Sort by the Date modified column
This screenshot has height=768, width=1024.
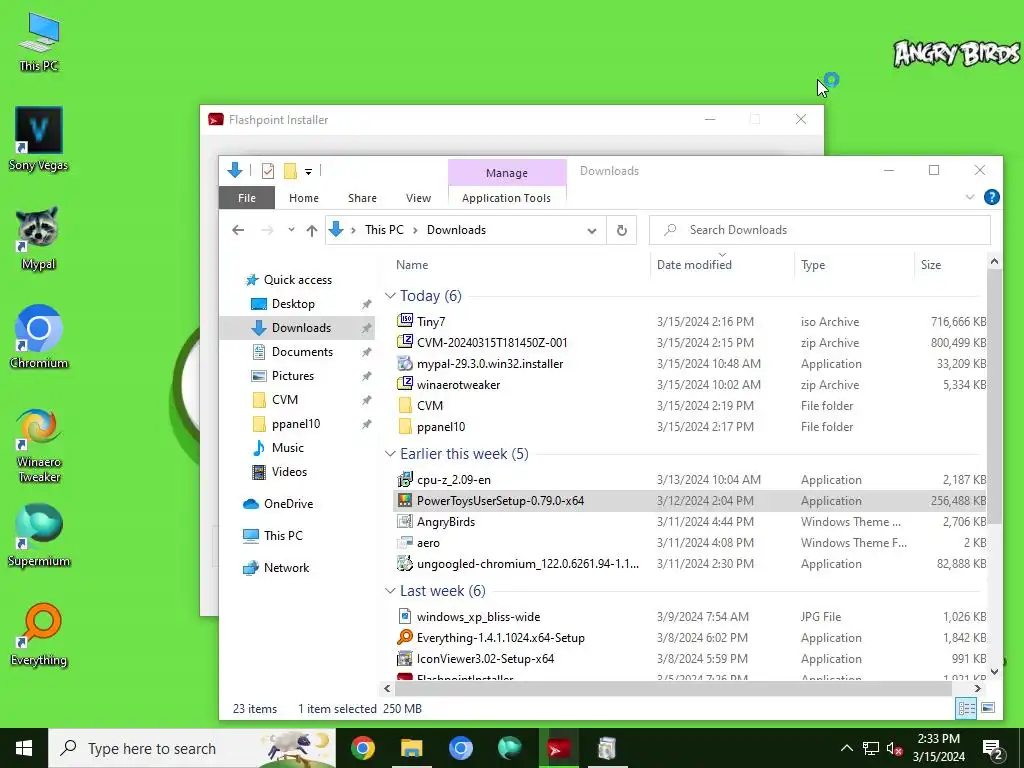pos(694,265)
